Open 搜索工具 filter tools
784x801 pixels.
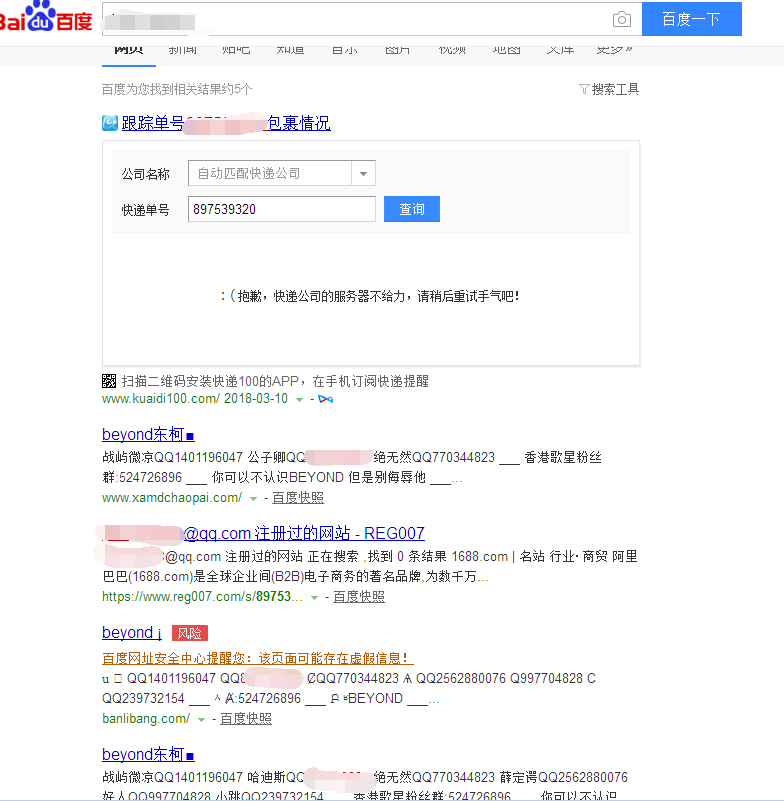coord(615,89)
